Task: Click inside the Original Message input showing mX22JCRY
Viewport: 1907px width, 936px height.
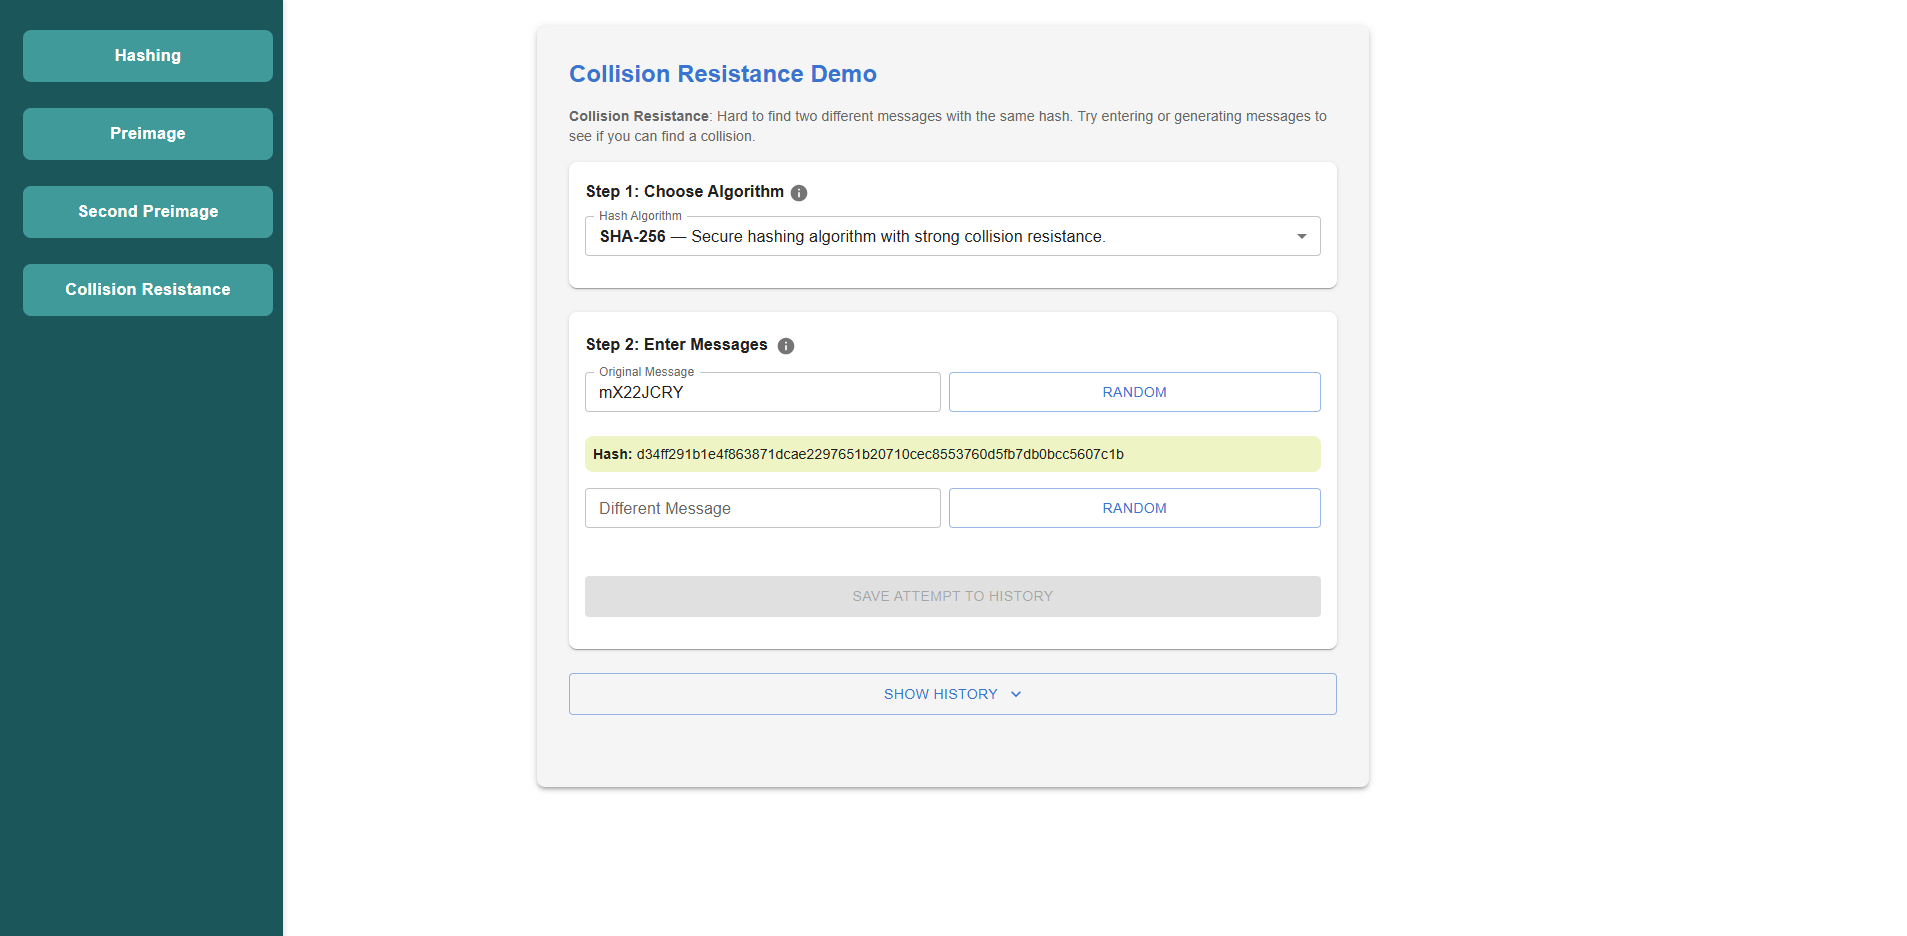Action: tap(762, 392)
